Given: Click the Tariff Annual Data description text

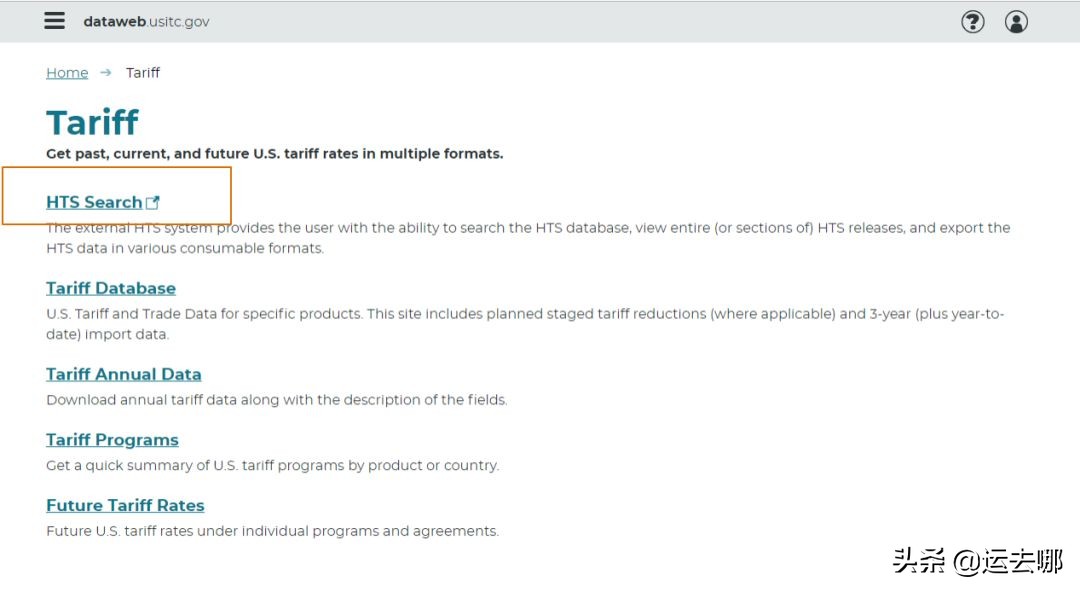Looking at the screenshot, I should [x=277, y=400].
